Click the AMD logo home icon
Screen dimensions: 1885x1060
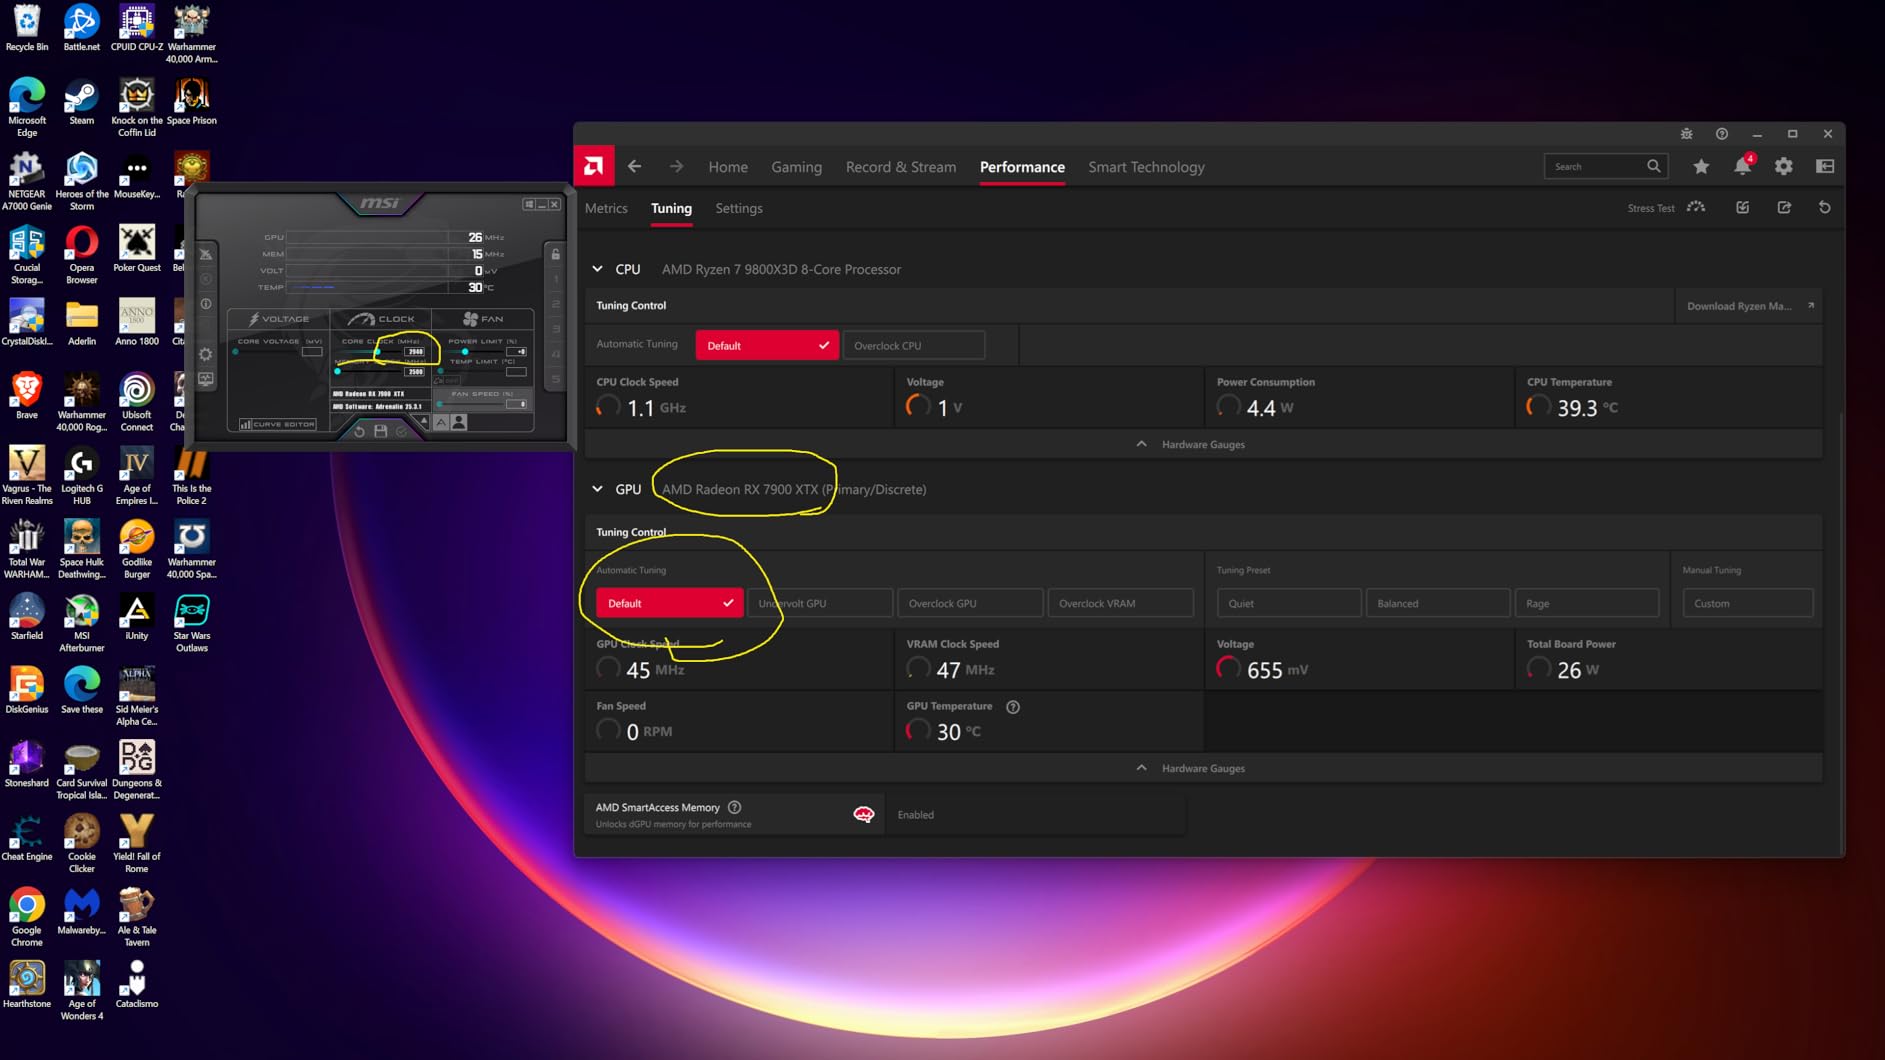(594, 166)
